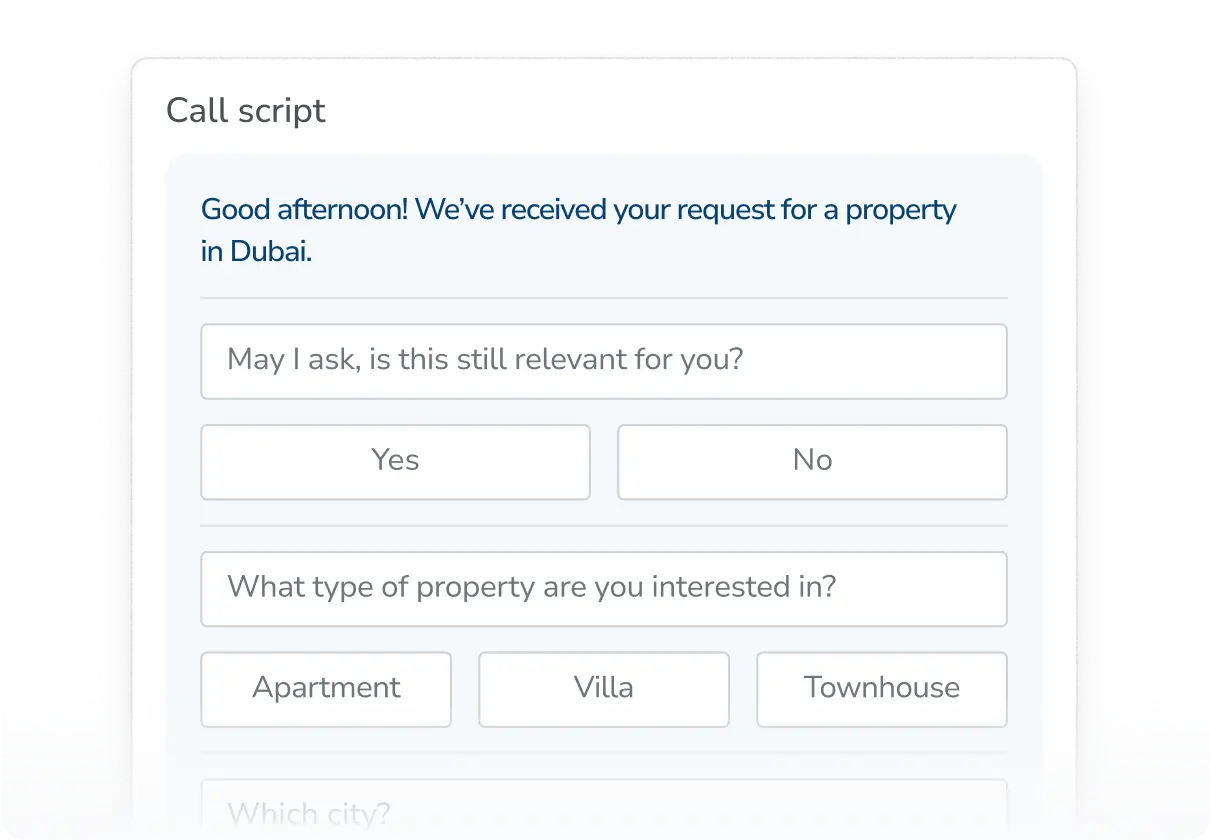Click the 'May I ask, is this still relevant' field
Viewport: 1210px width, 840px height.
pyautogui.click(x=603, y=361)
